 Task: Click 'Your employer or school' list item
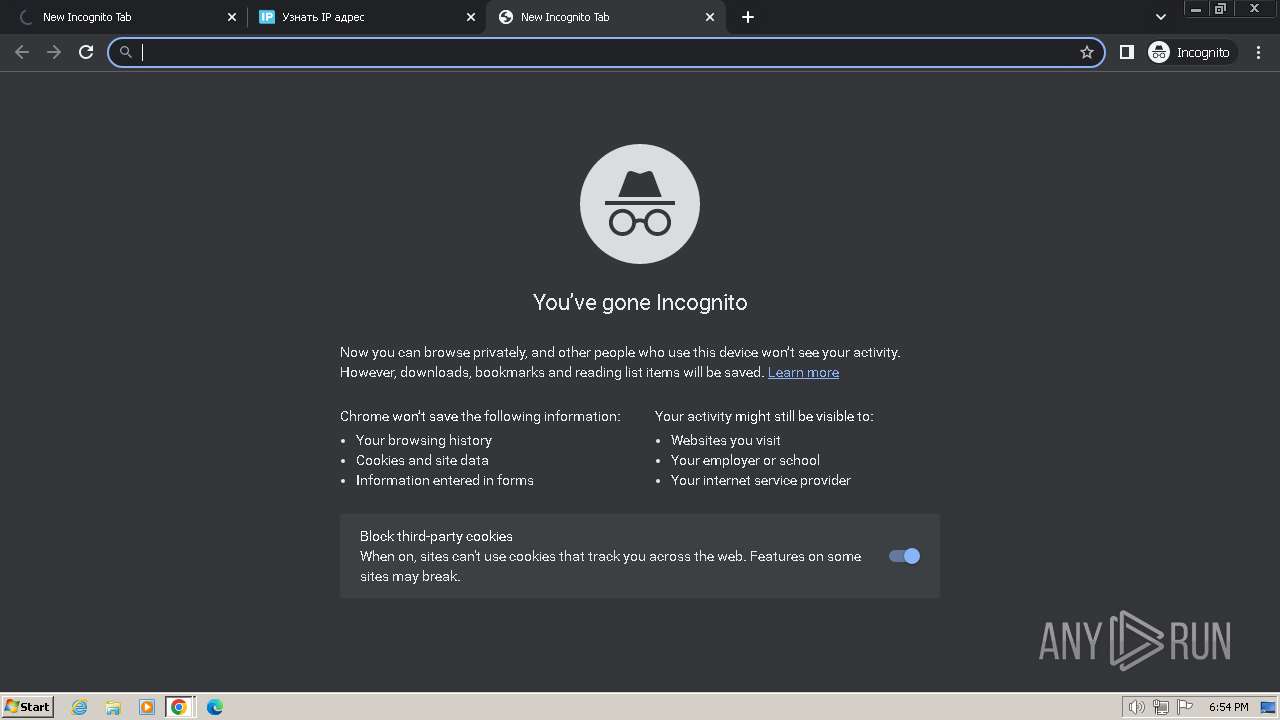745,460
